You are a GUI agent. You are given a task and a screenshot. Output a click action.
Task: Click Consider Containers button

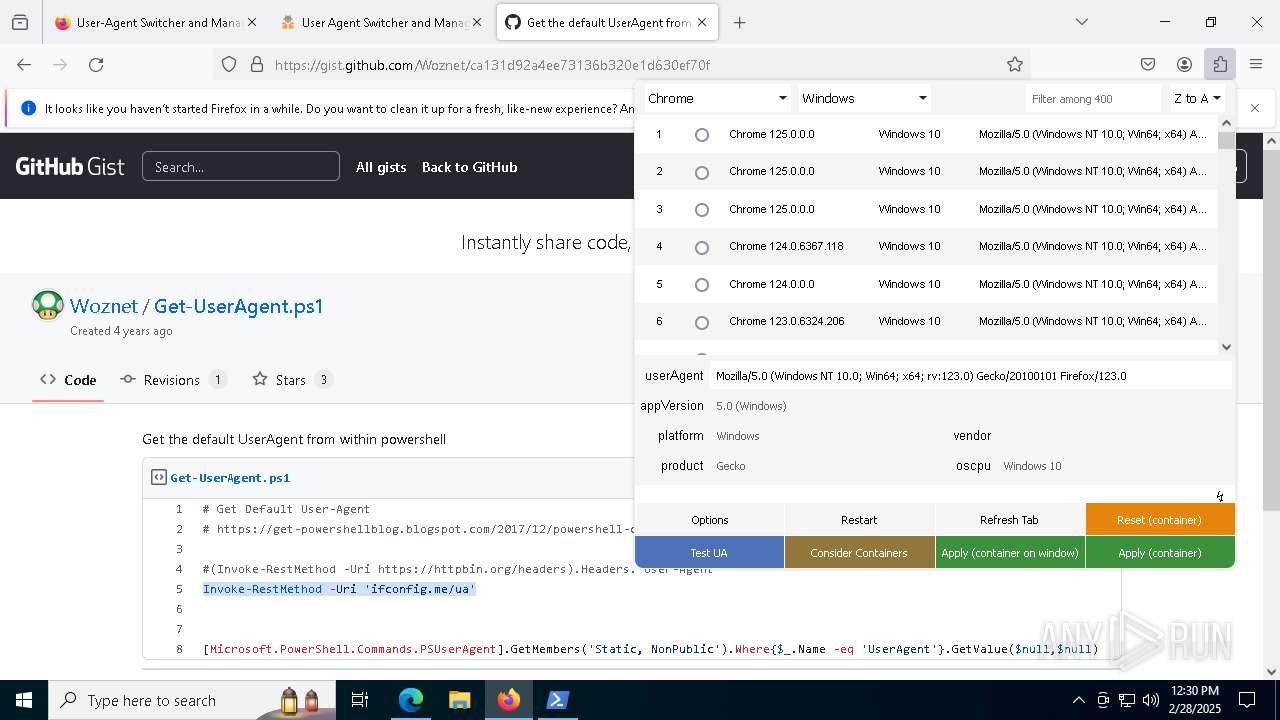[859, 553]
